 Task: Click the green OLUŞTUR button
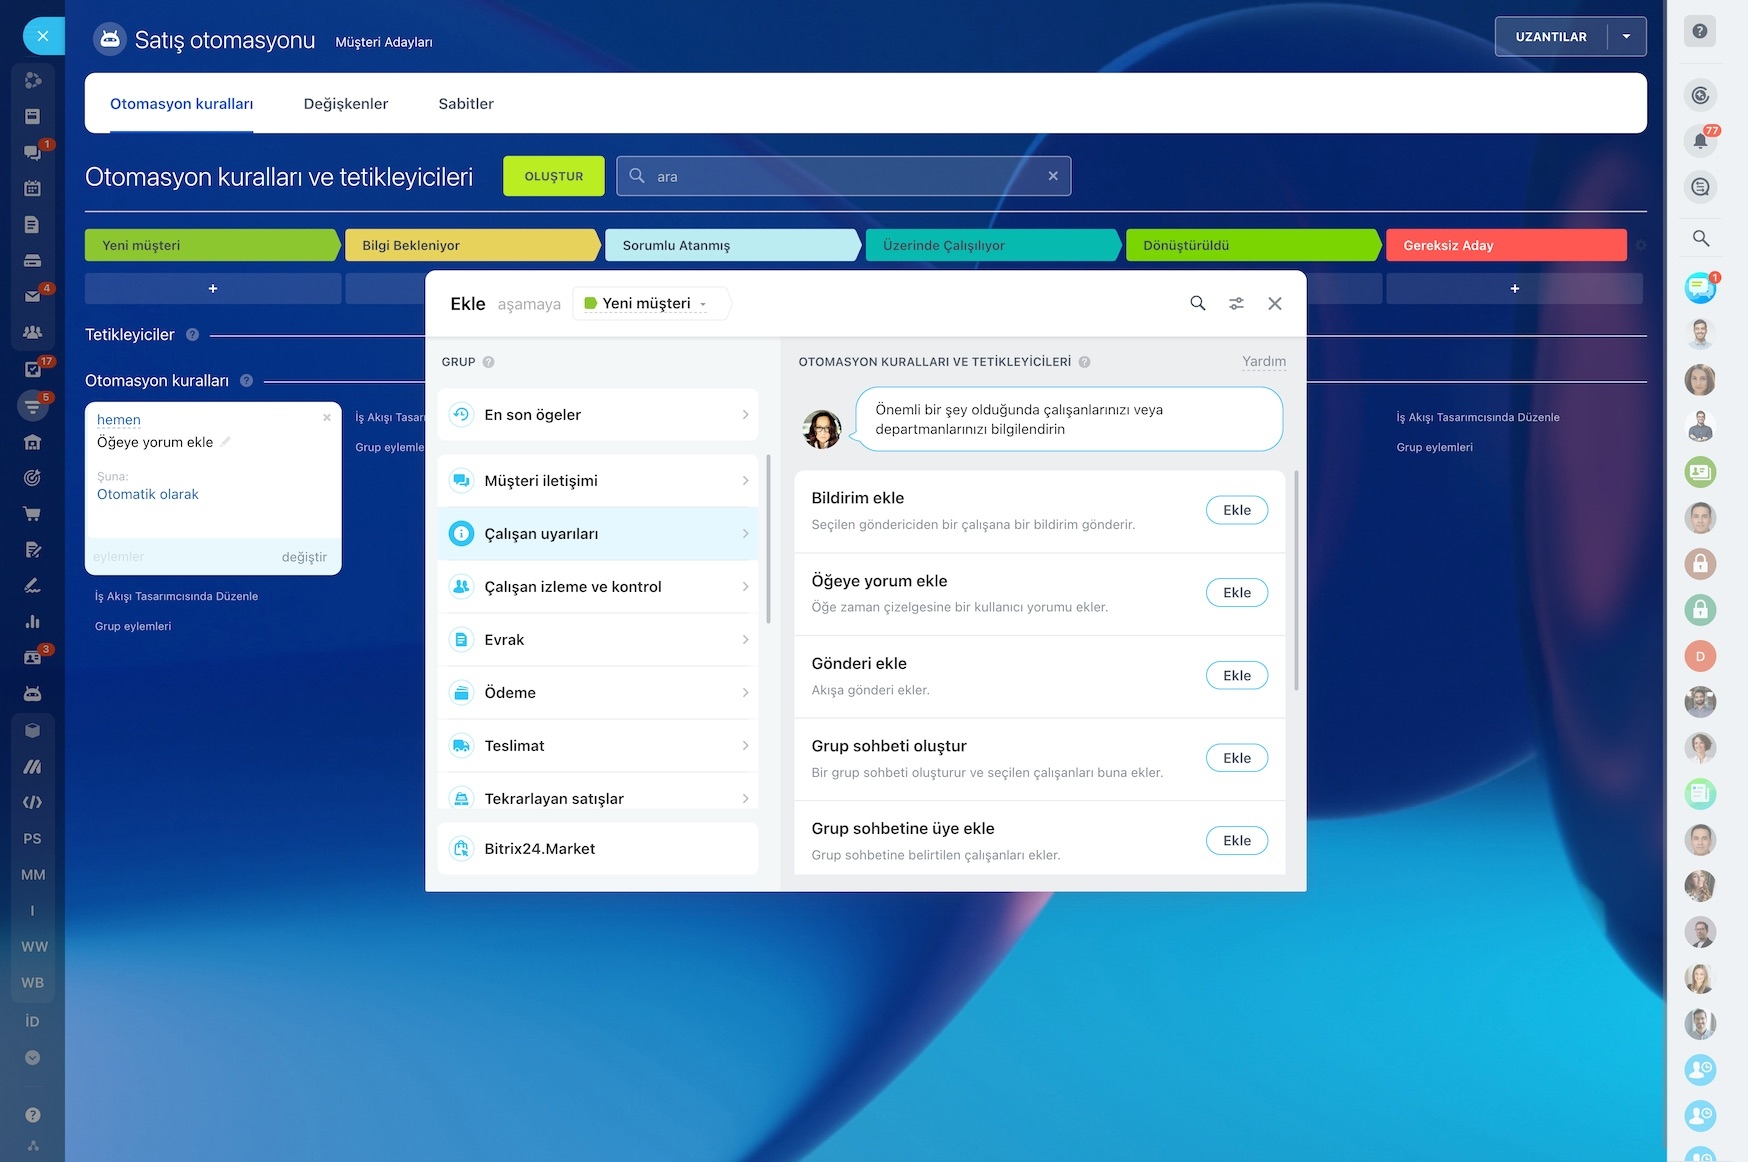click(553, 176)
